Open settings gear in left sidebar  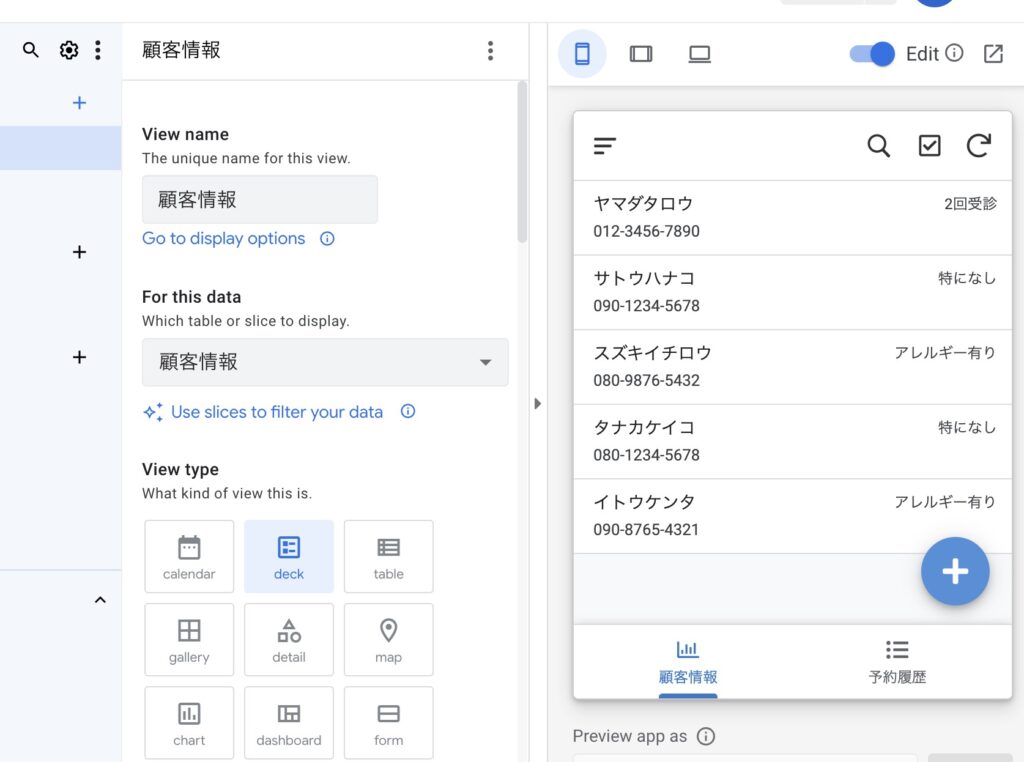pyautogui.click(x=69, y=50)
